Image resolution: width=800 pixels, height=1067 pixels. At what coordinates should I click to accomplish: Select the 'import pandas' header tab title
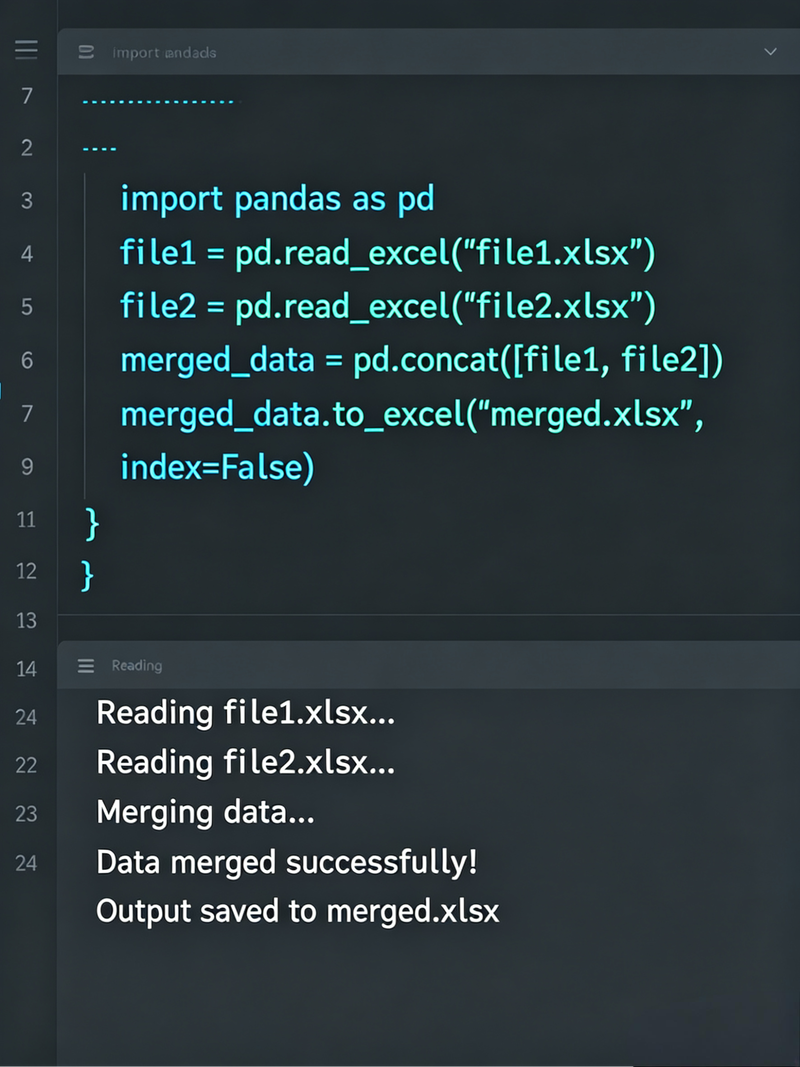(164, 52)
